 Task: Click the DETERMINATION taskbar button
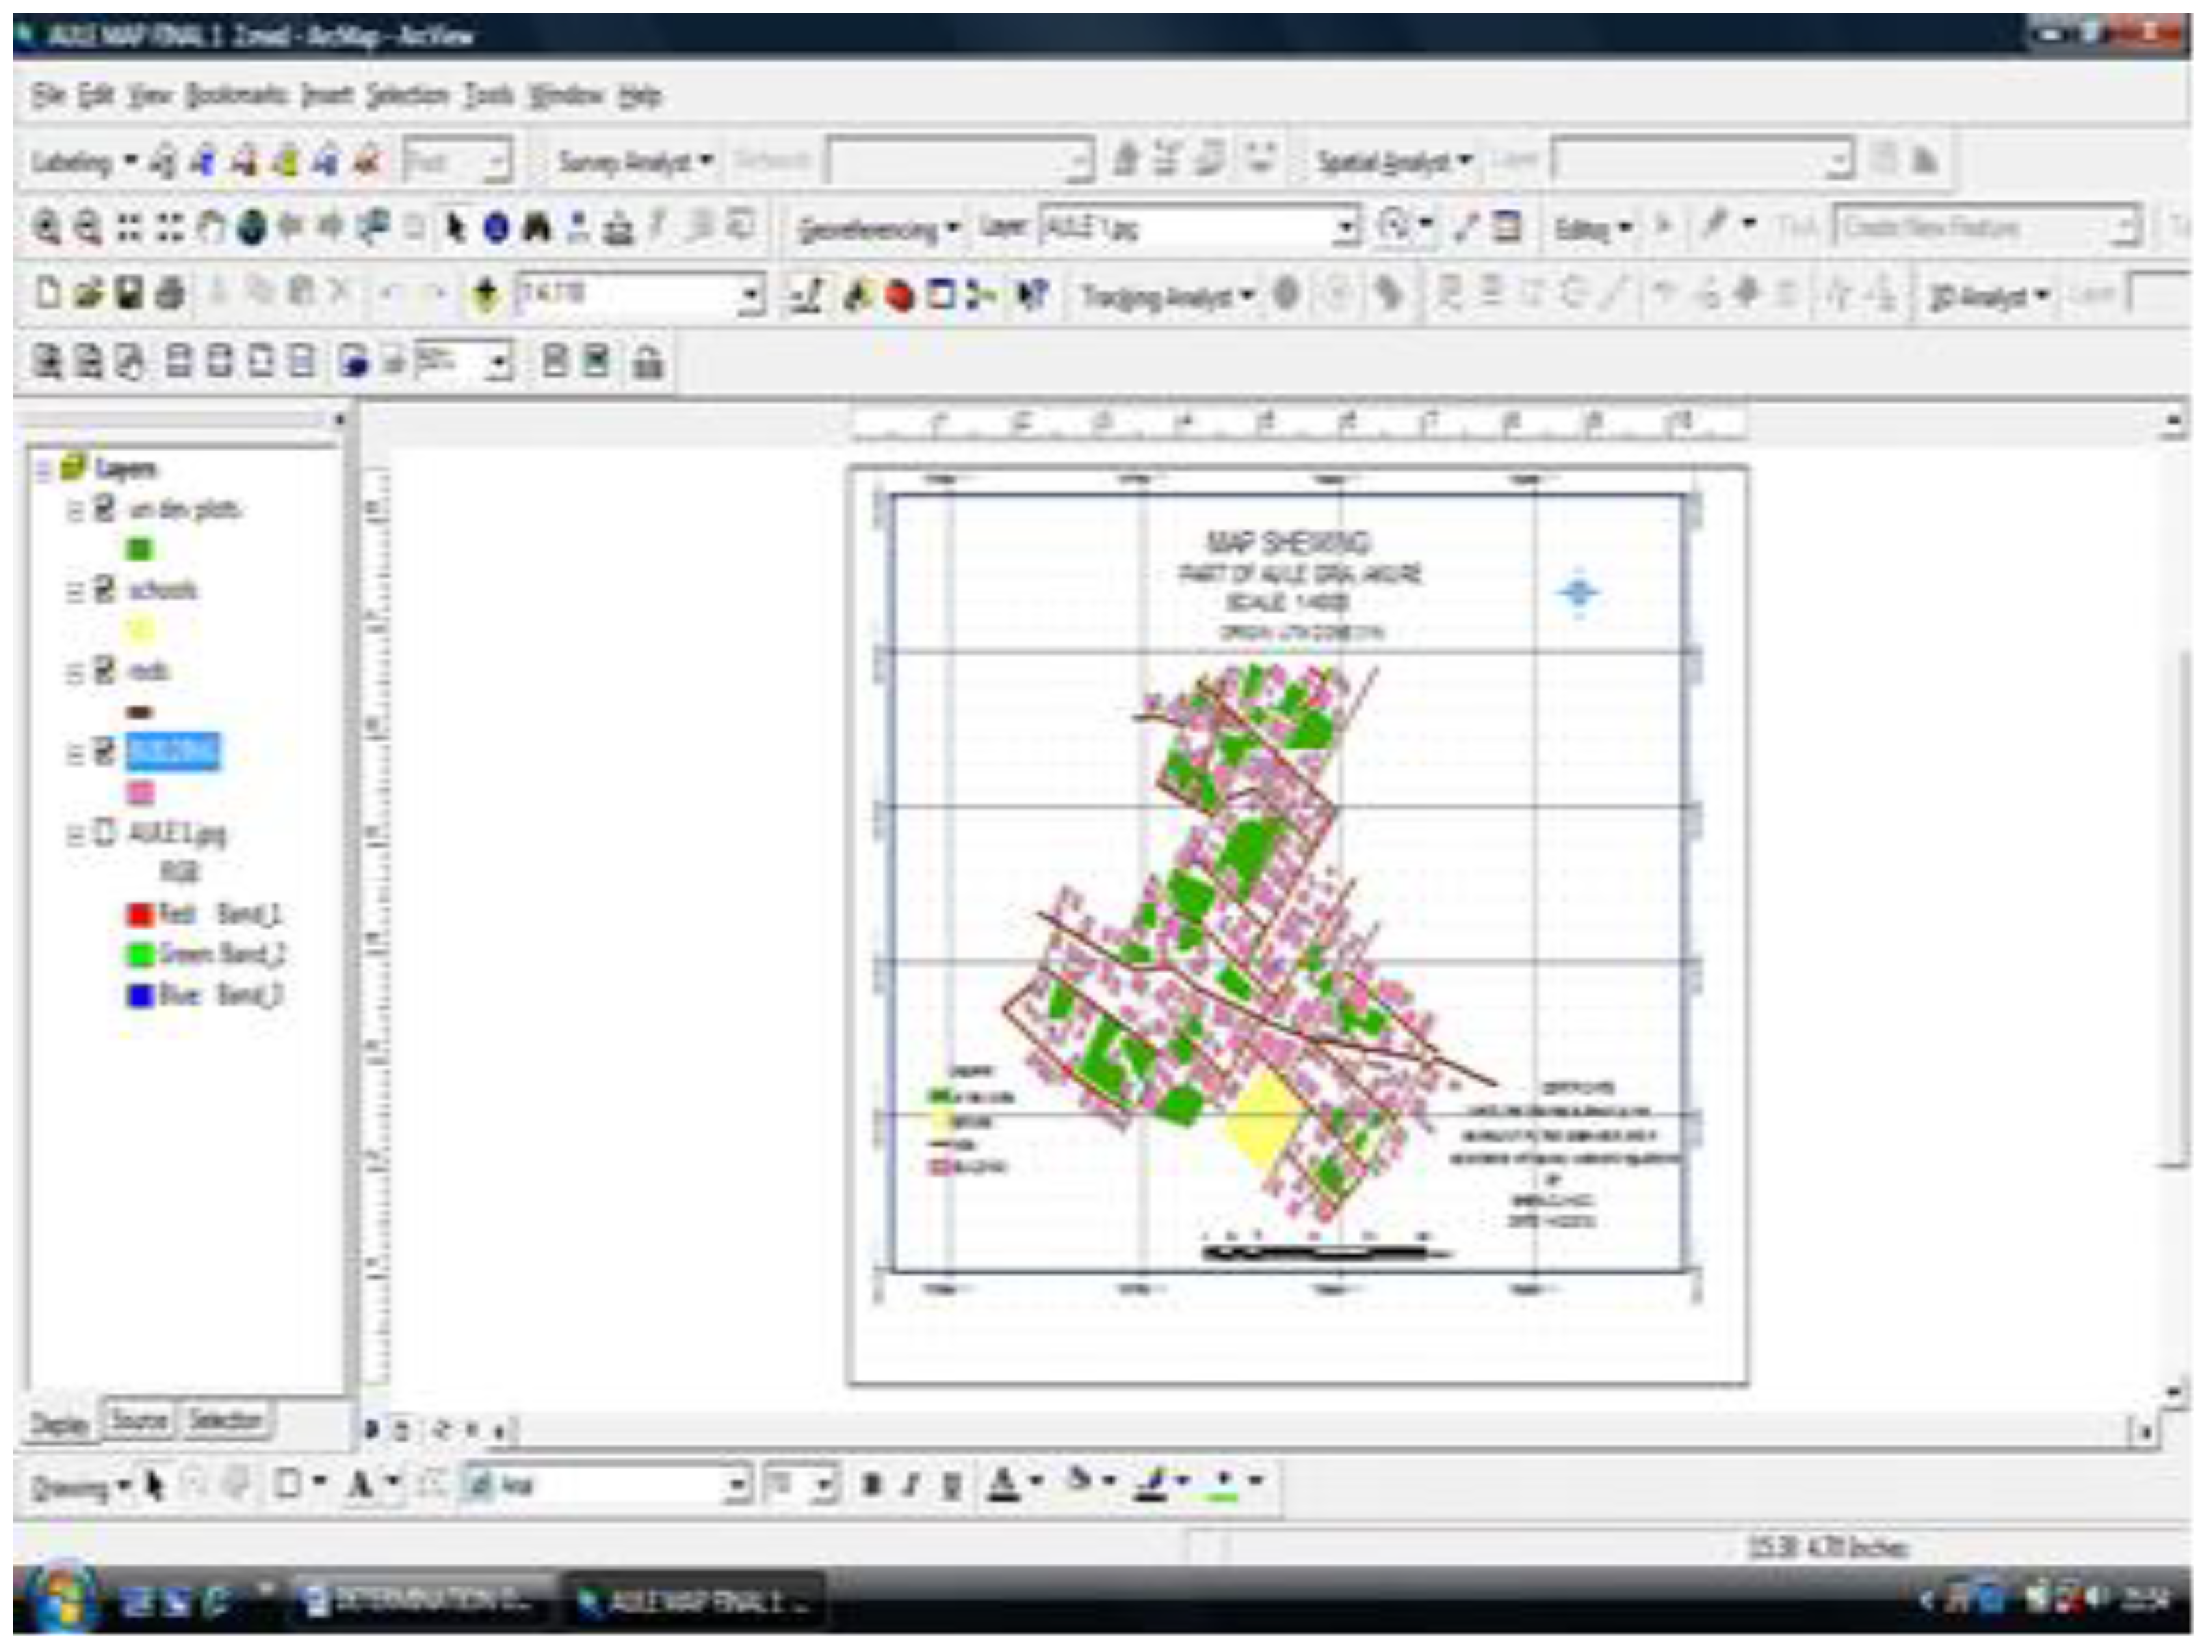(422, 1600)
